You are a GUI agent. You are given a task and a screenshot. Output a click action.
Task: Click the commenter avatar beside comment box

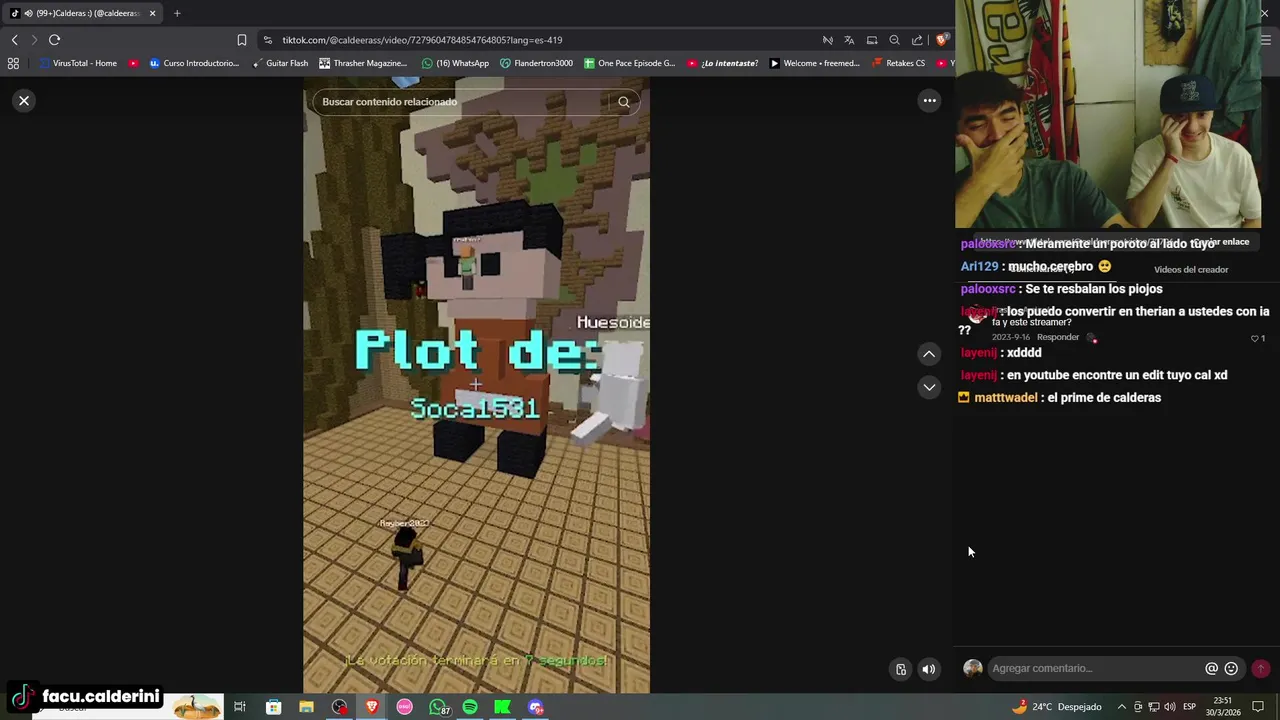pos(972,668)
